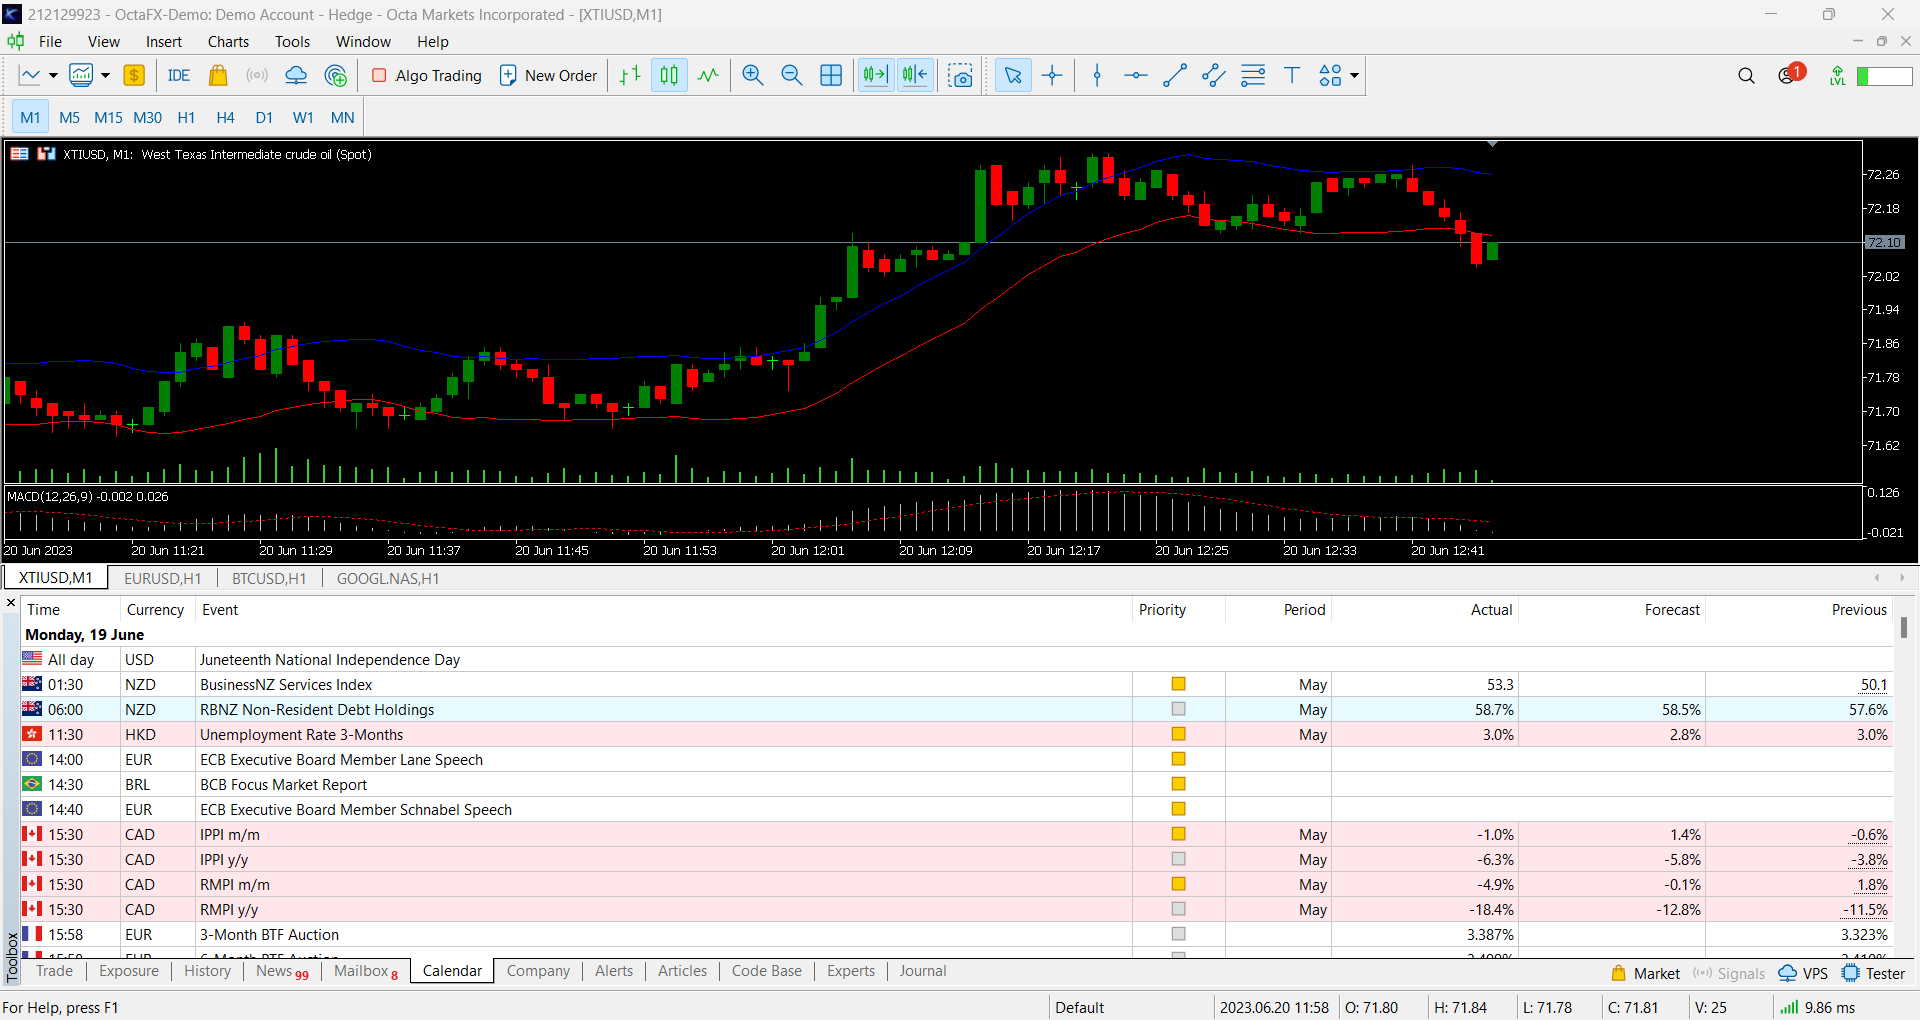Image resolution: width=1920 pixels, height=1020 pixels.
Task: Switch to bar chart view
Action: click(630, 75)
